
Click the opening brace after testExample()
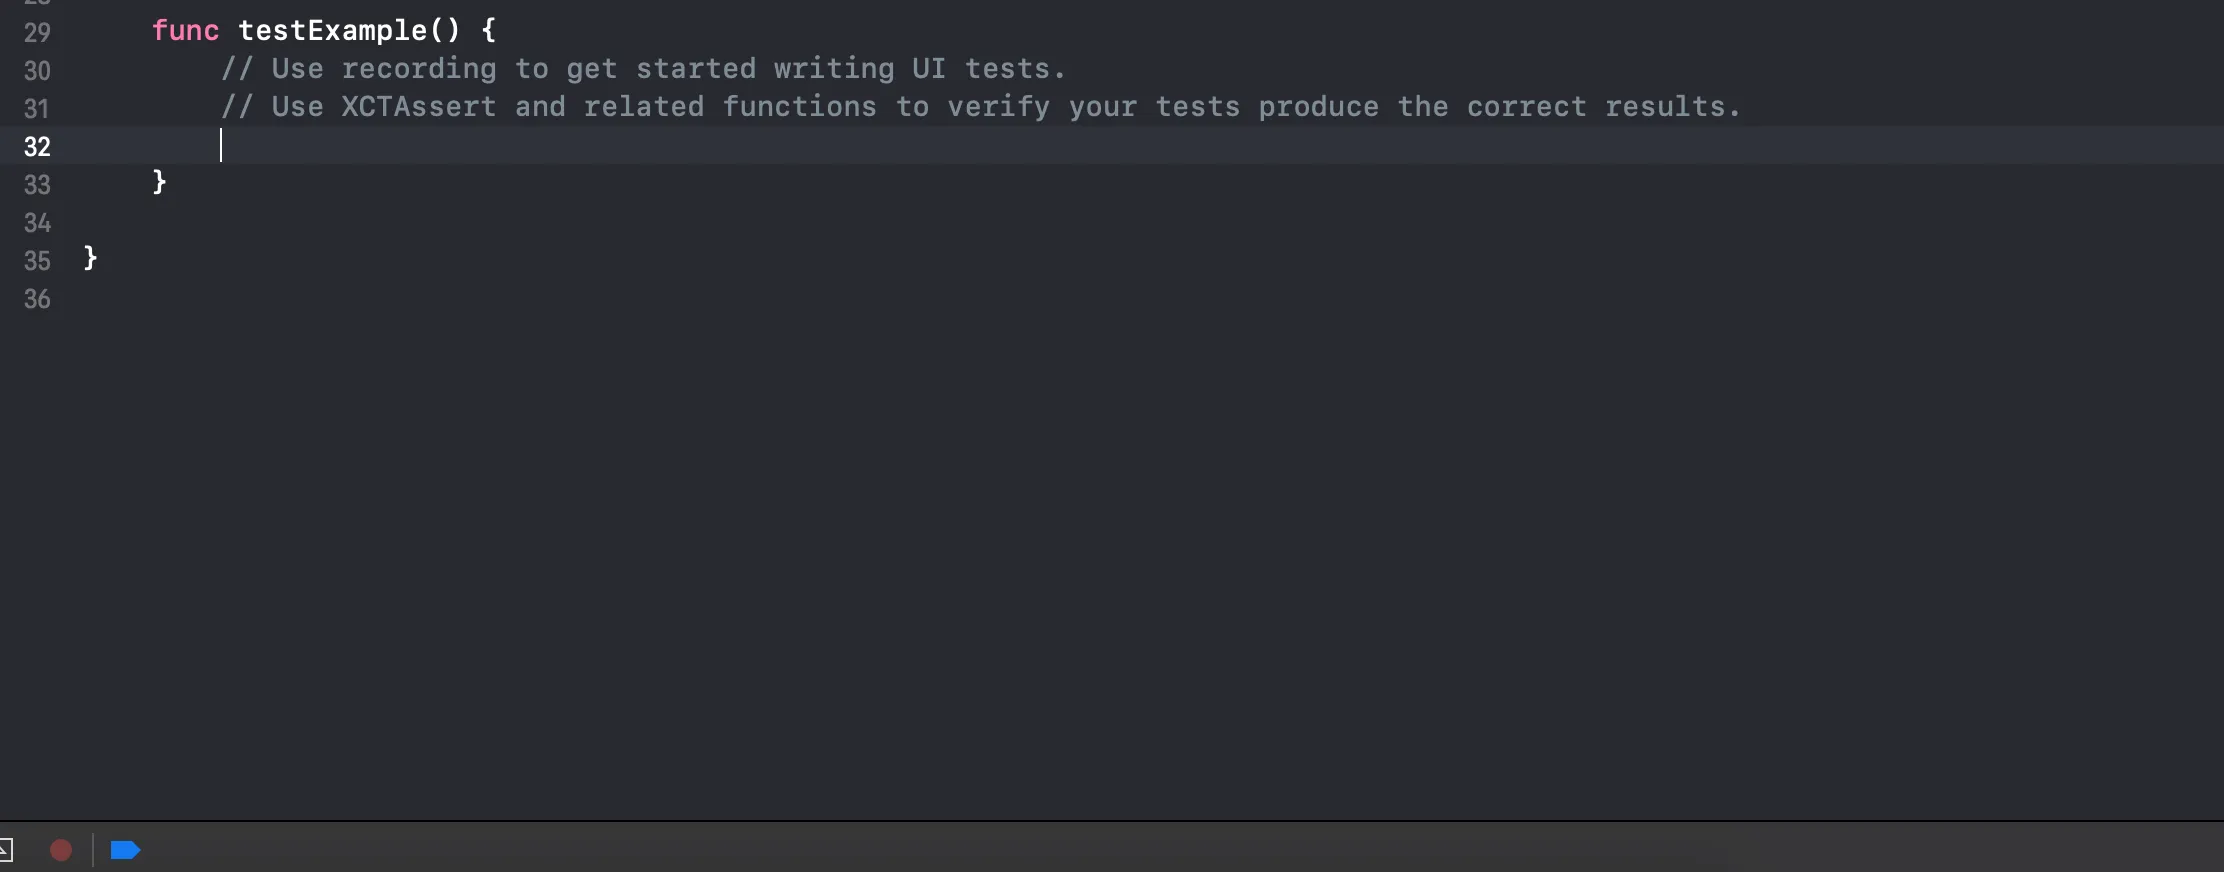coord(488,31)
